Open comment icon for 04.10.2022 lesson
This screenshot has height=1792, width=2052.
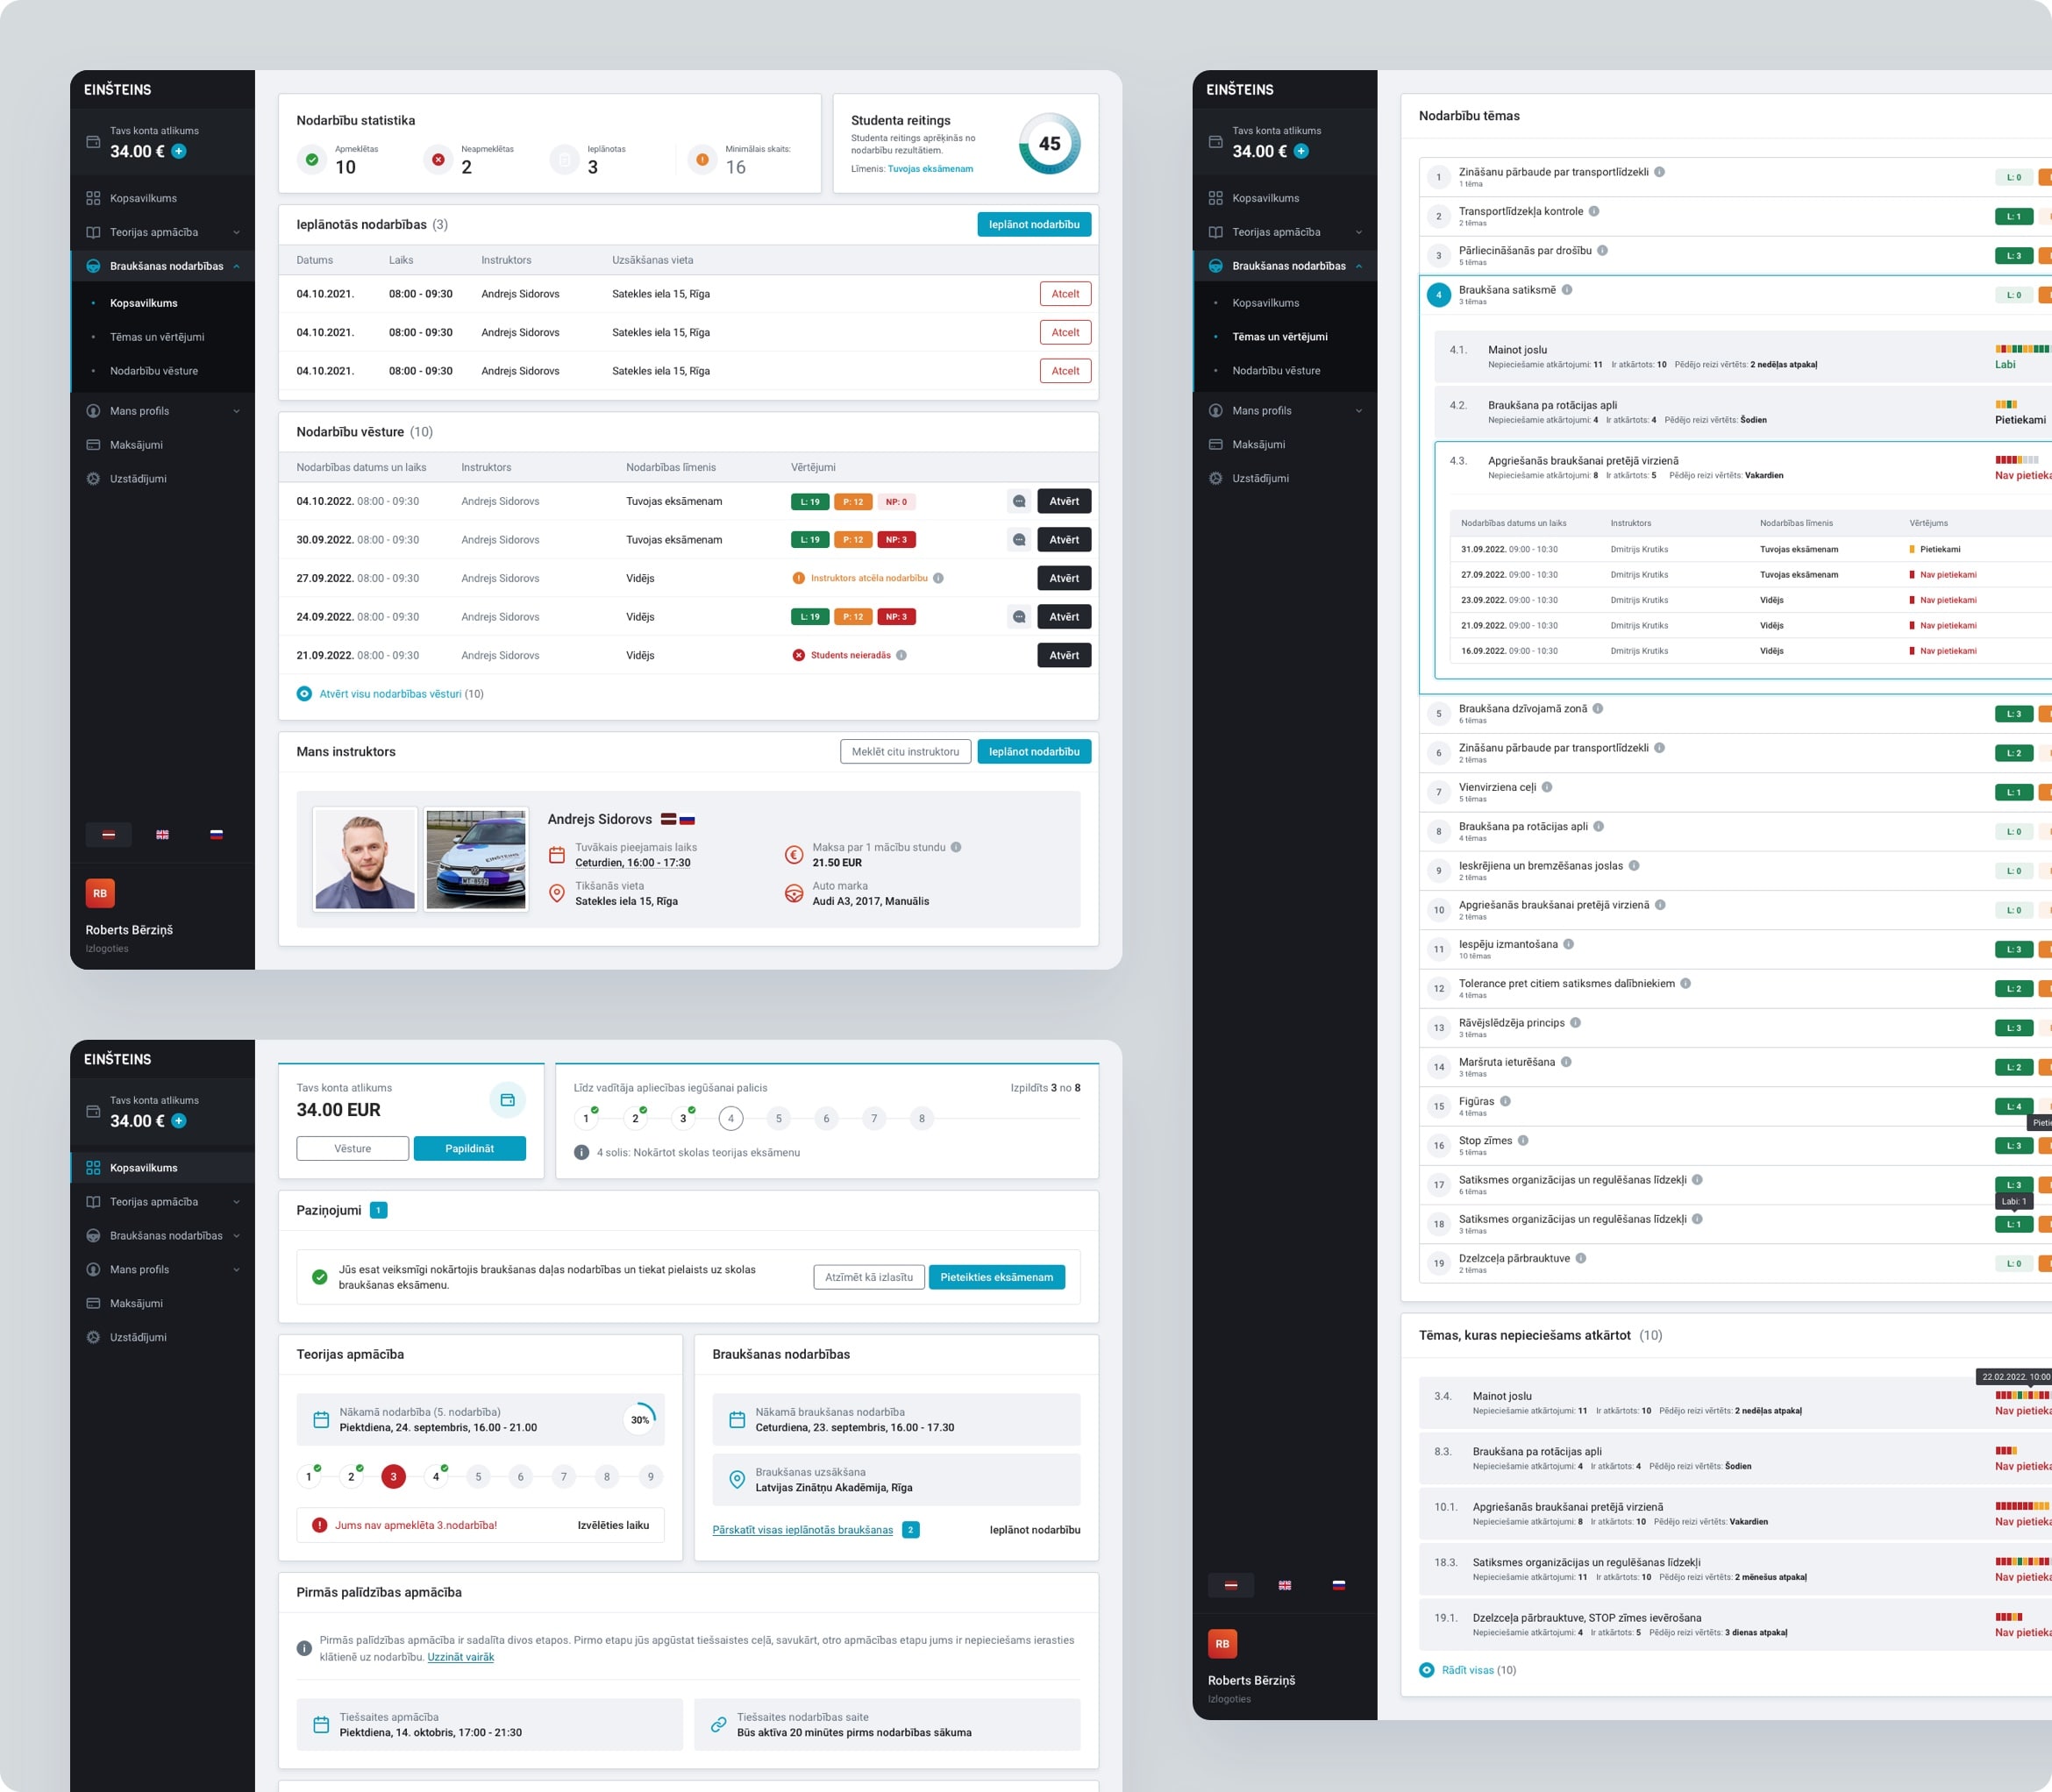pyautogui.click(x=1018, y=502)
